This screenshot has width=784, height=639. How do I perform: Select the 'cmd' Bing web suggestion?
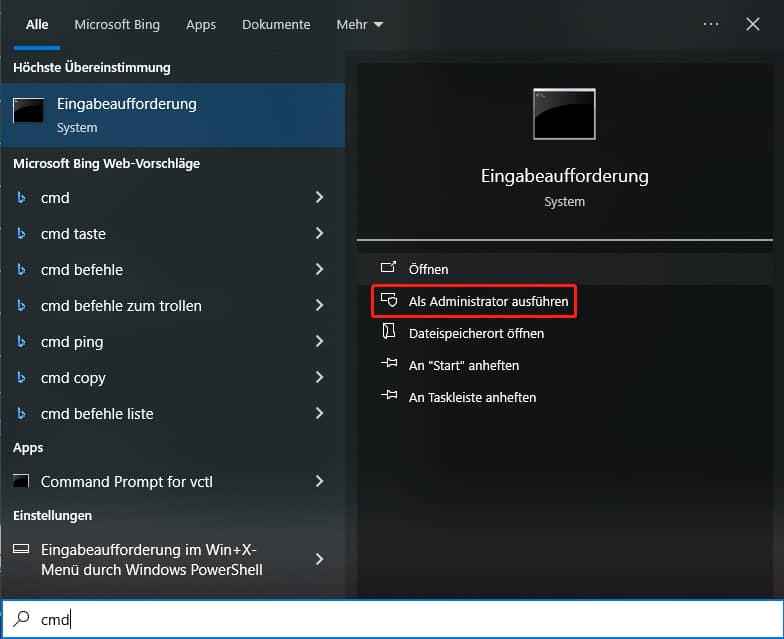tap(173, 198)
